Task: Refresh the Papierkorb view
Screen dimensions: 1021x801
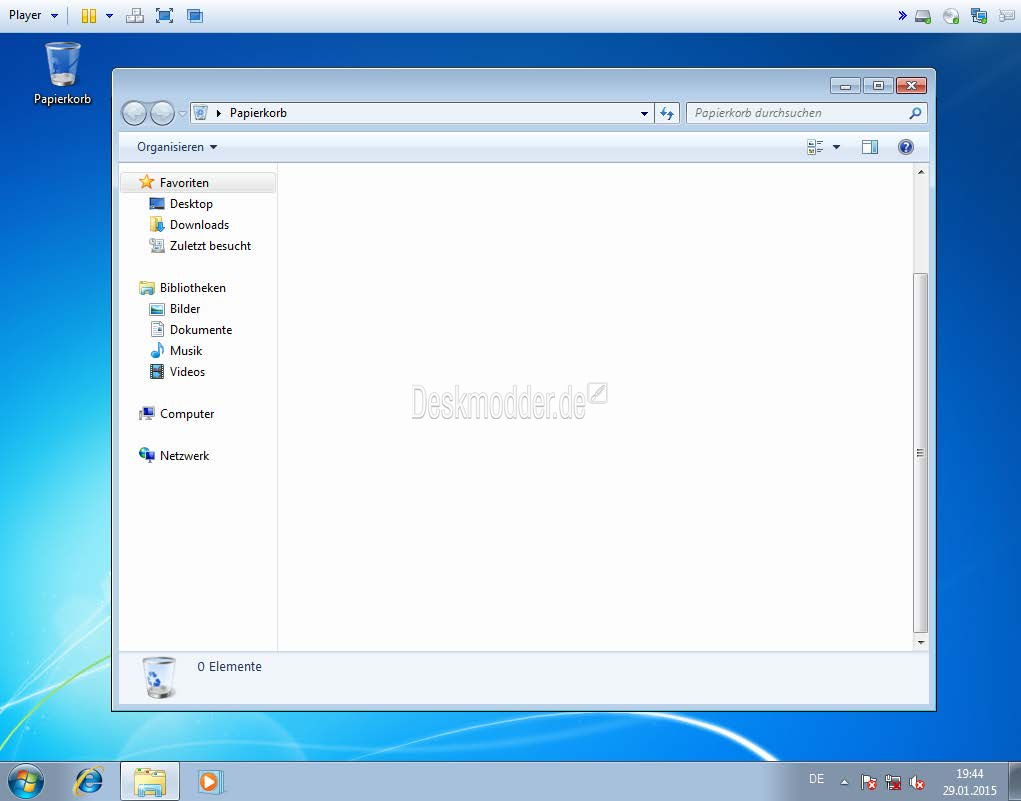Action: click(x=667, y=113)
